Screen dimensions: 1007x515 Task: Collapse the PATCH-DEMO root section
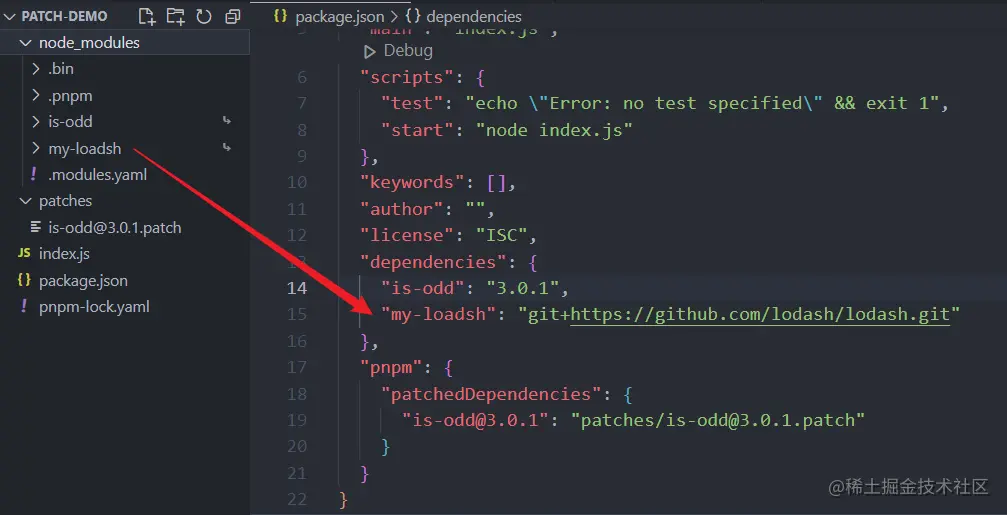10,17
